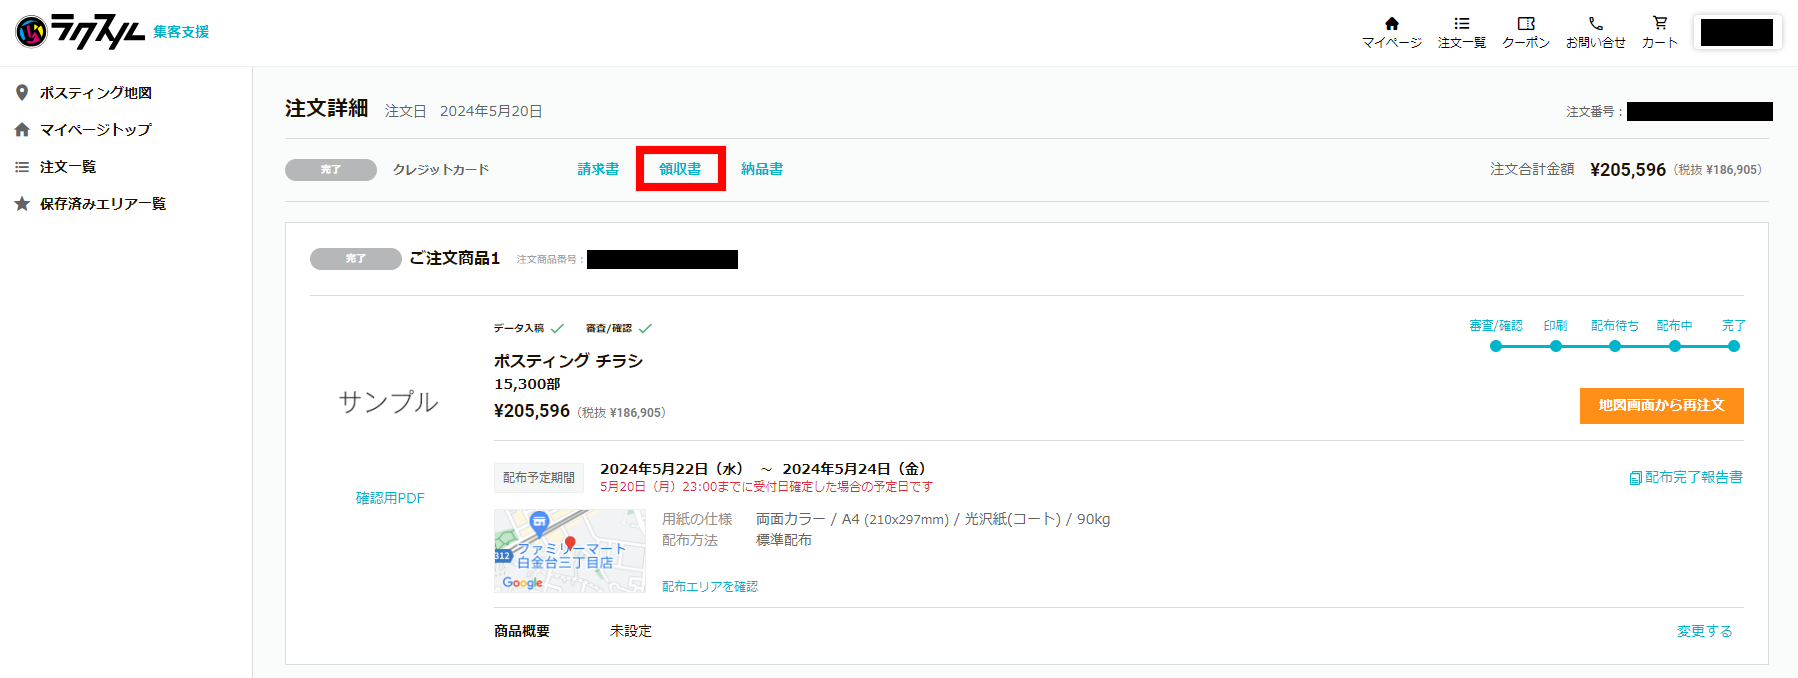Open 注文一覧 in the sidebar

56,167
